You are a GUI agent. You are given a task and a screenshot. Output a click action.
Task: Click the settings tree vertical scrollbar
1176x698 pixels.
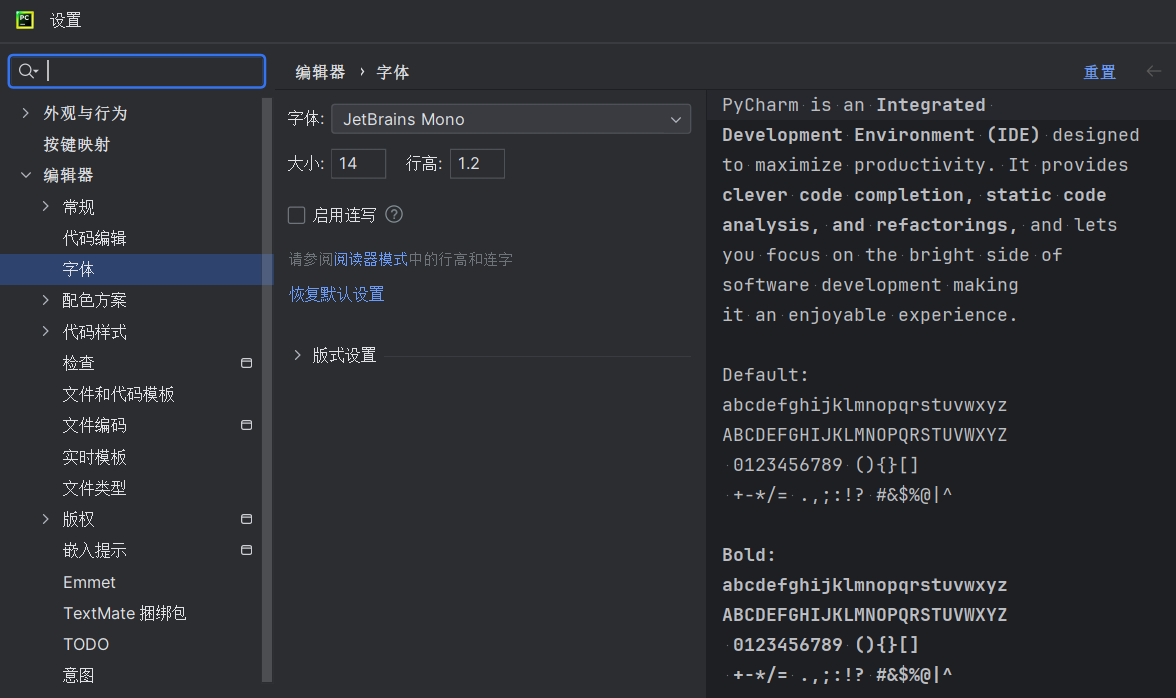click(266, 390)
